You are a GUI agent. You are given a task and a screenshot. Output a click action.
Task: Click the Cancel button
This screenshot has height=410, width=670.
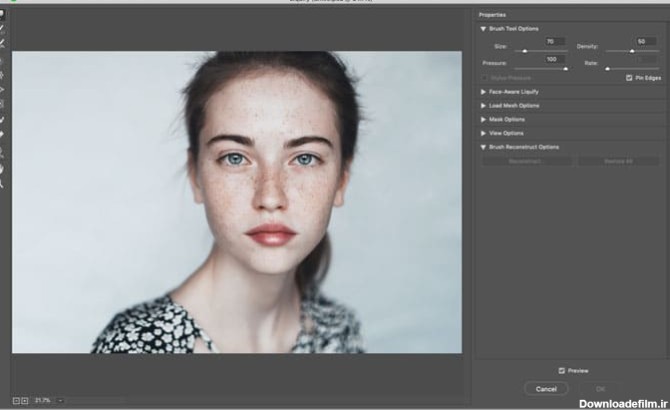pyautogui.click(x=546, y=388)
